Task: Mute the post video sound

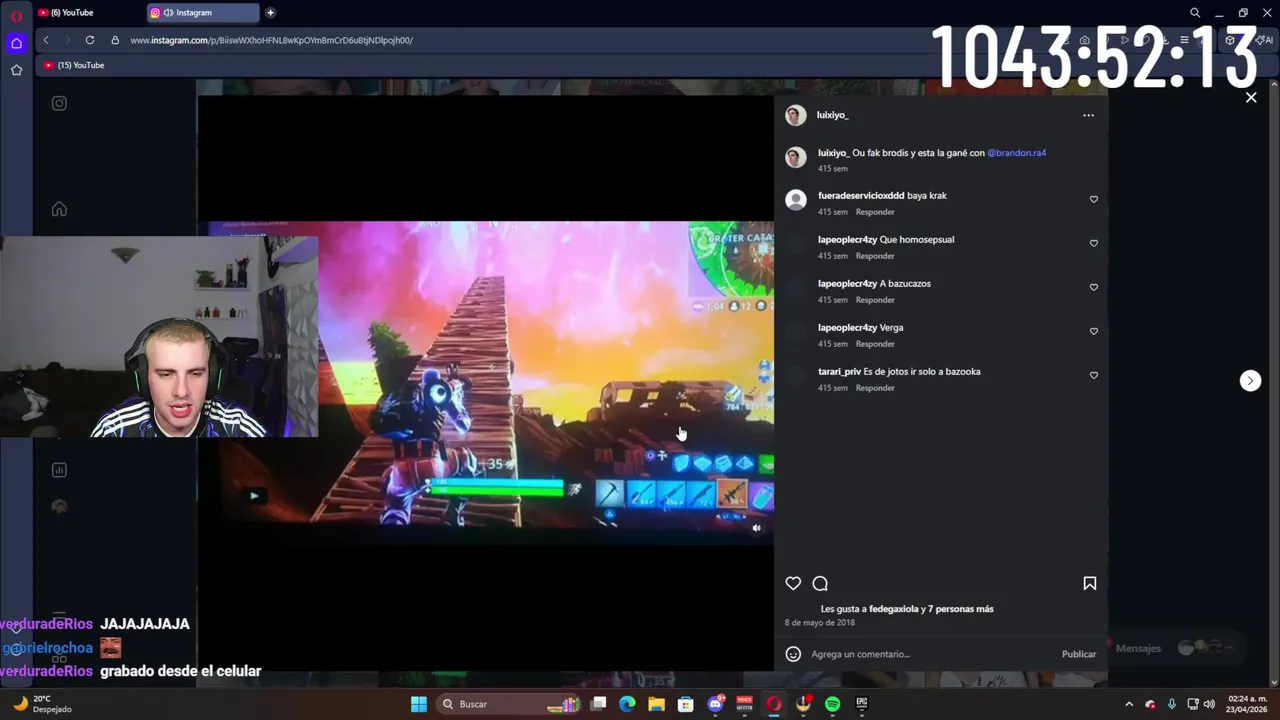Action: 756,528
